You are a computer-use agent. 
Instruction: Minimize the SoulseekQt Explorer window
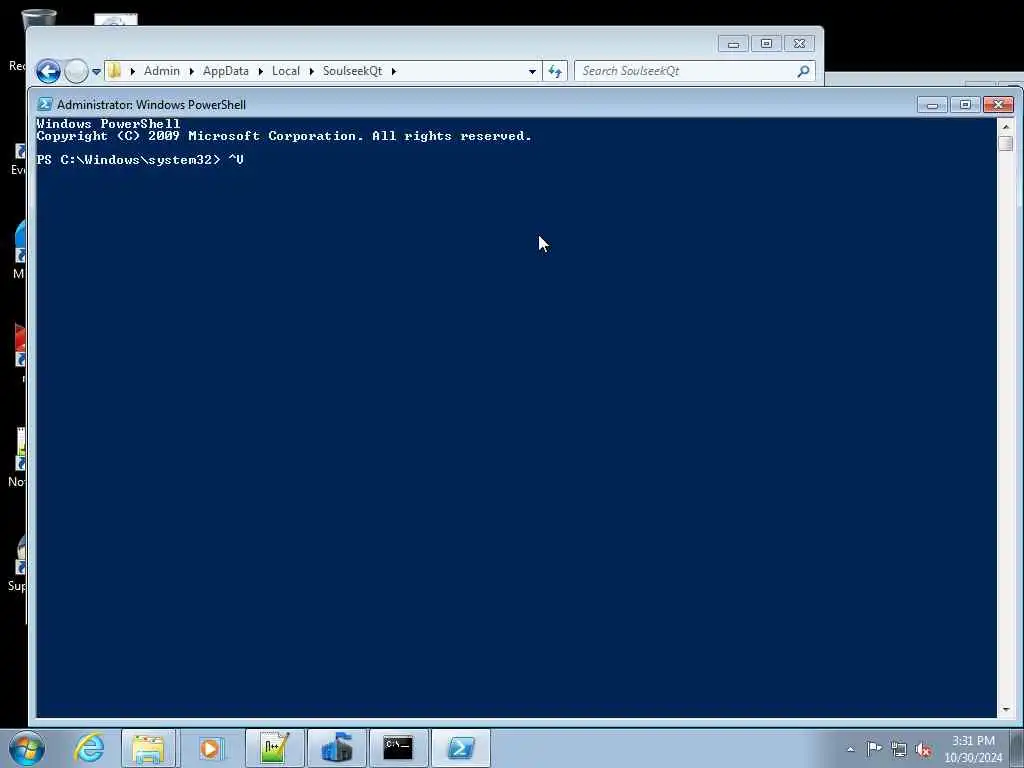pos(733,44)
